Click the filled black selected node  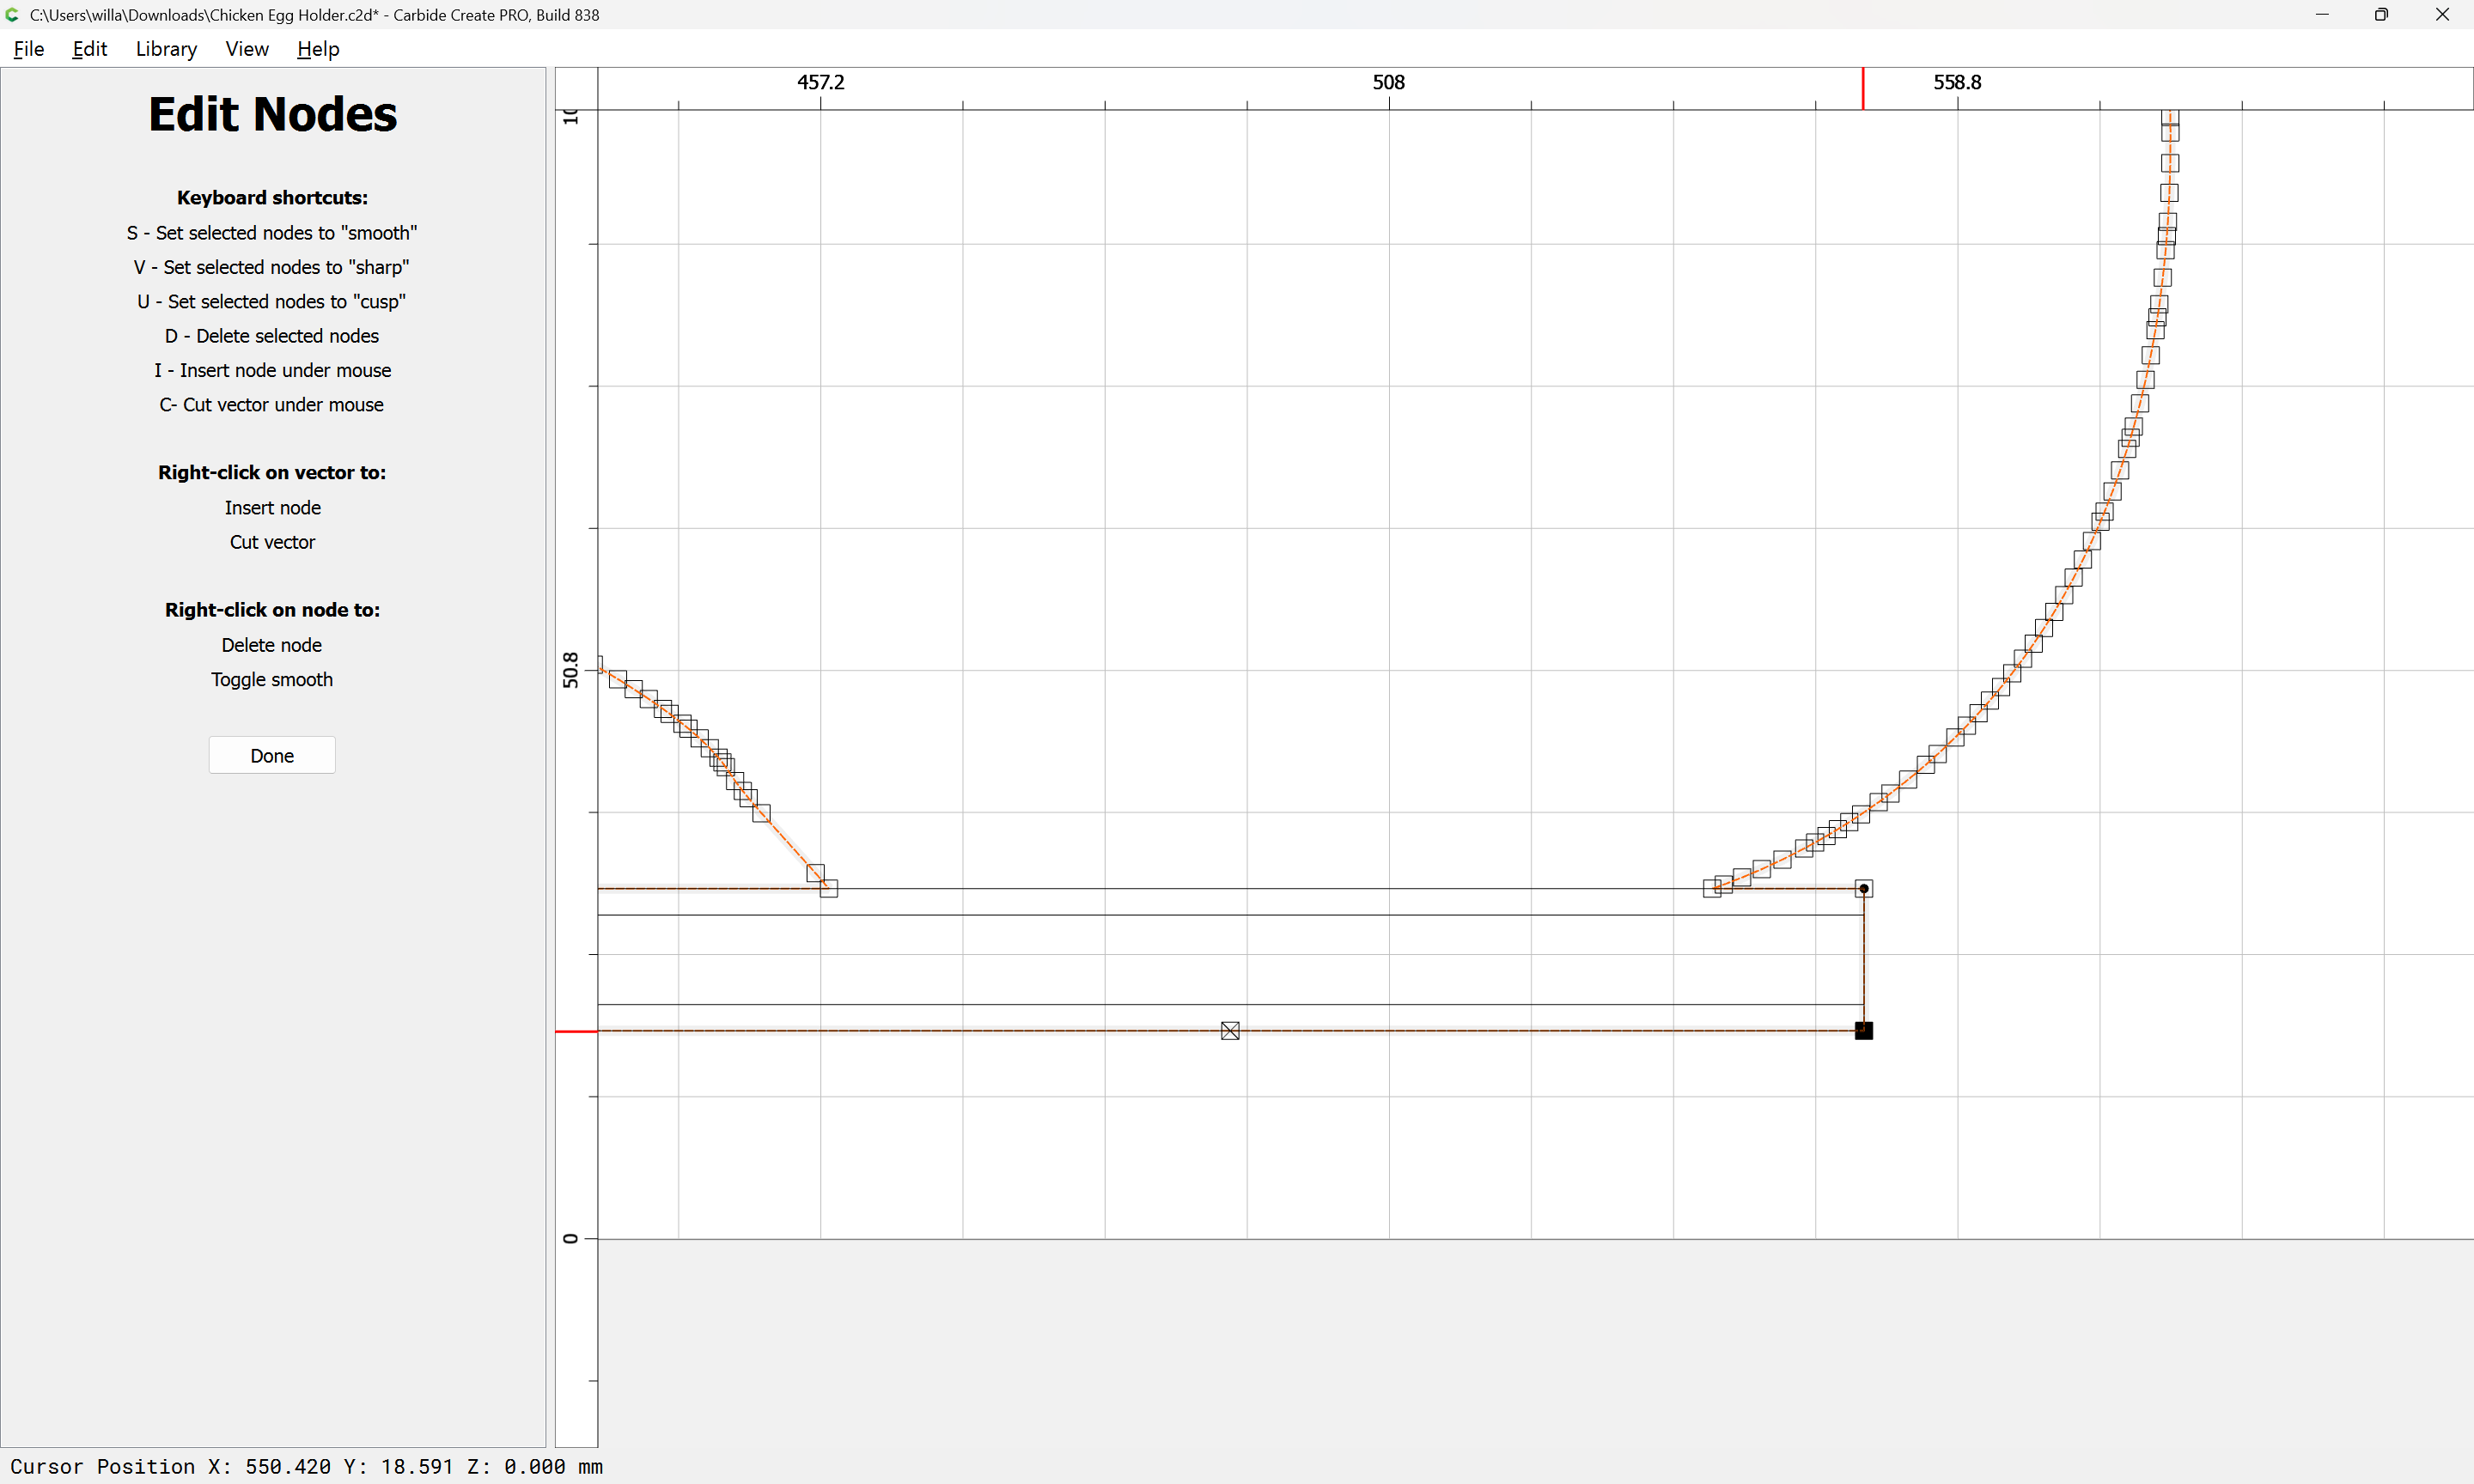pos(1863,1030)
